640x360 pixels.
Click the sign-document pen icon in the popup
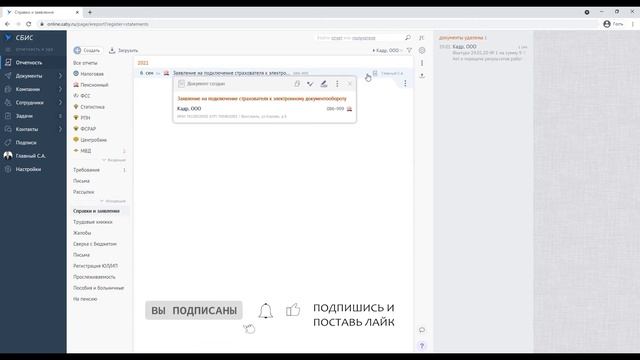(x=324, y=84)
